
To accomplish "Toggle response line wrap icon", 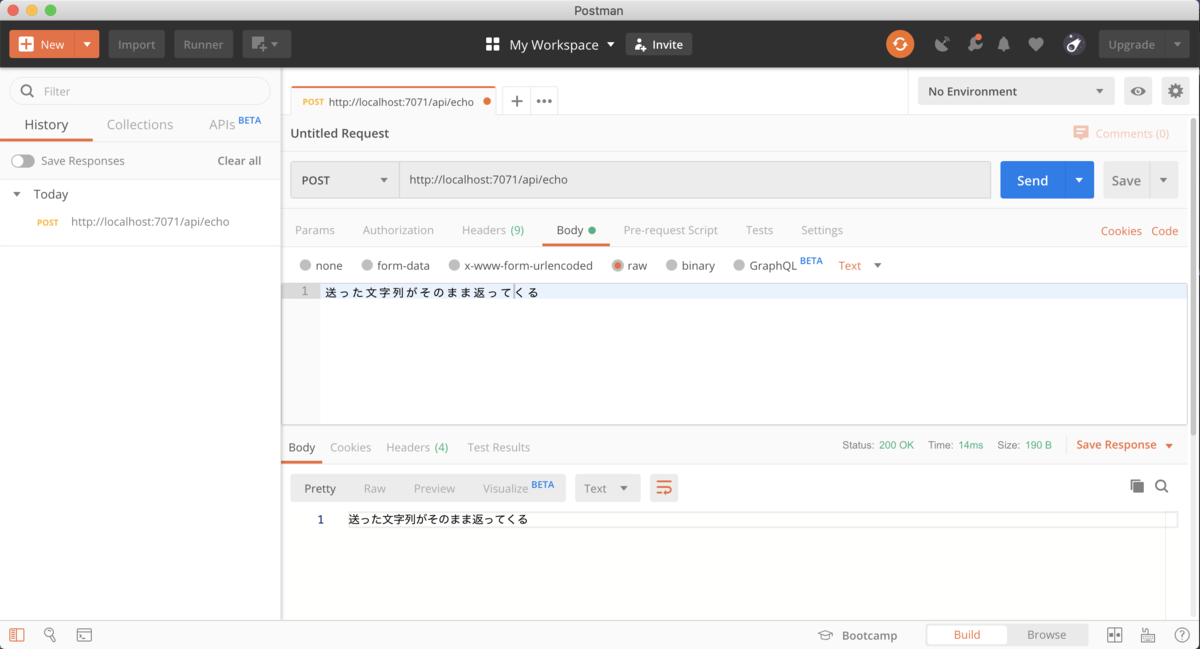I will pos(664,488).
